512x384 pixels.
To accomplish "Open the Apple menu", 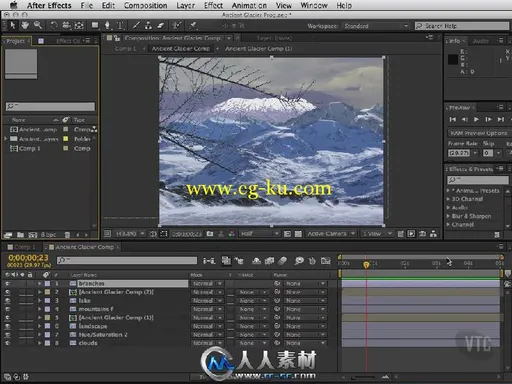I will click(x=14, y=5).
